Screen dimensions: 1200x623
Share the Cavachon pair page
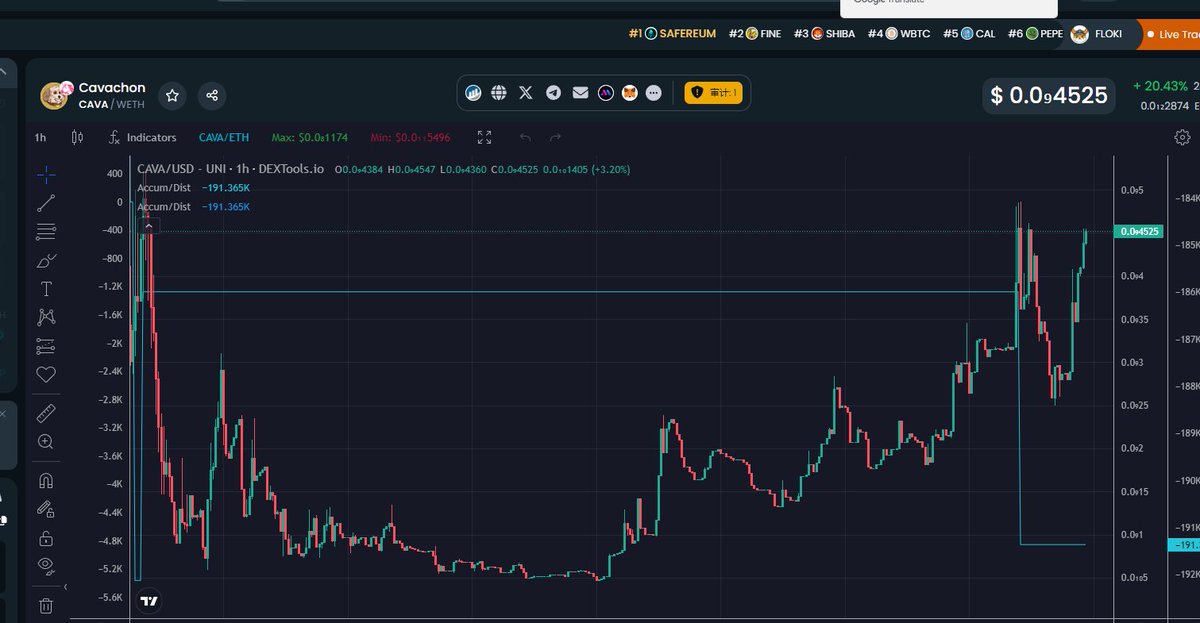tap(212, 96)
